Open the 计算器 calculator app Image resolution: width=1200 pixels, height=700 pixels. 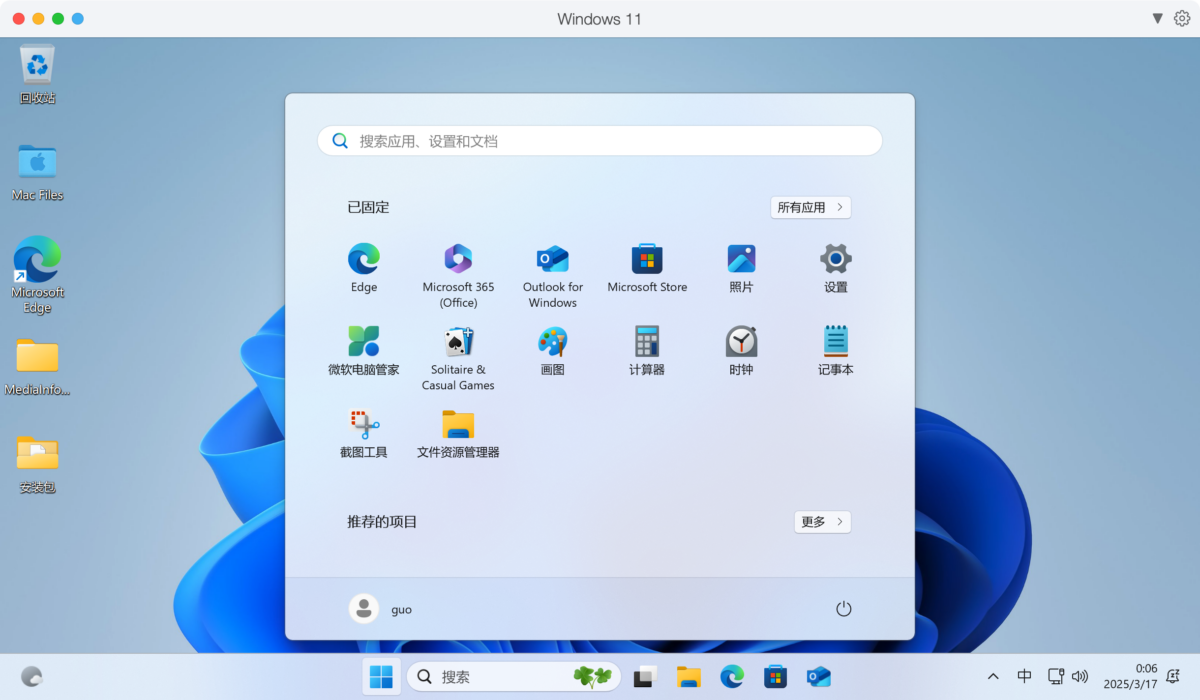647,351
